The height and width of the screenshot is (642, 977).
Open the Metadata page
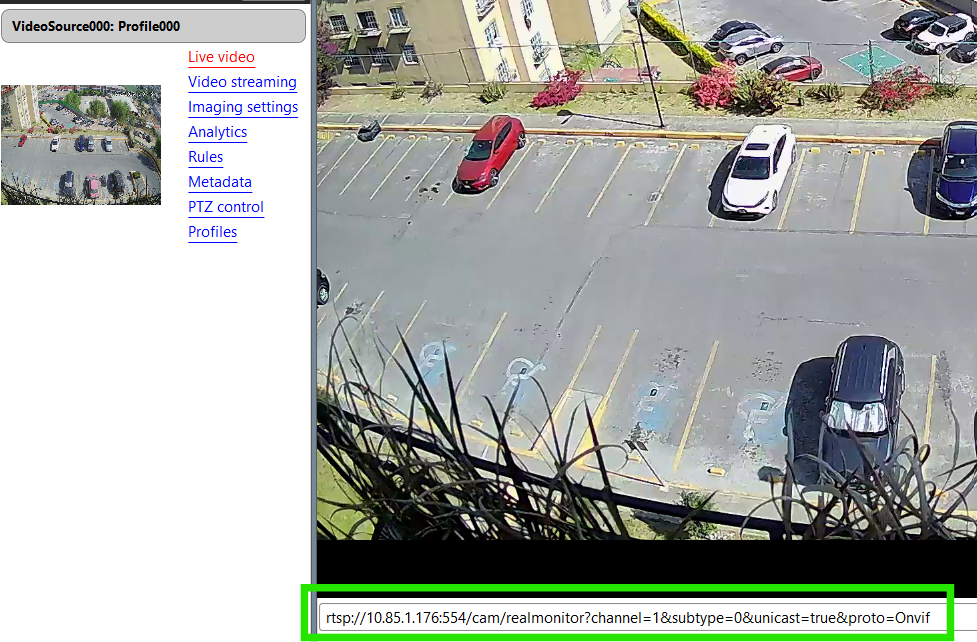click(219, 182)
